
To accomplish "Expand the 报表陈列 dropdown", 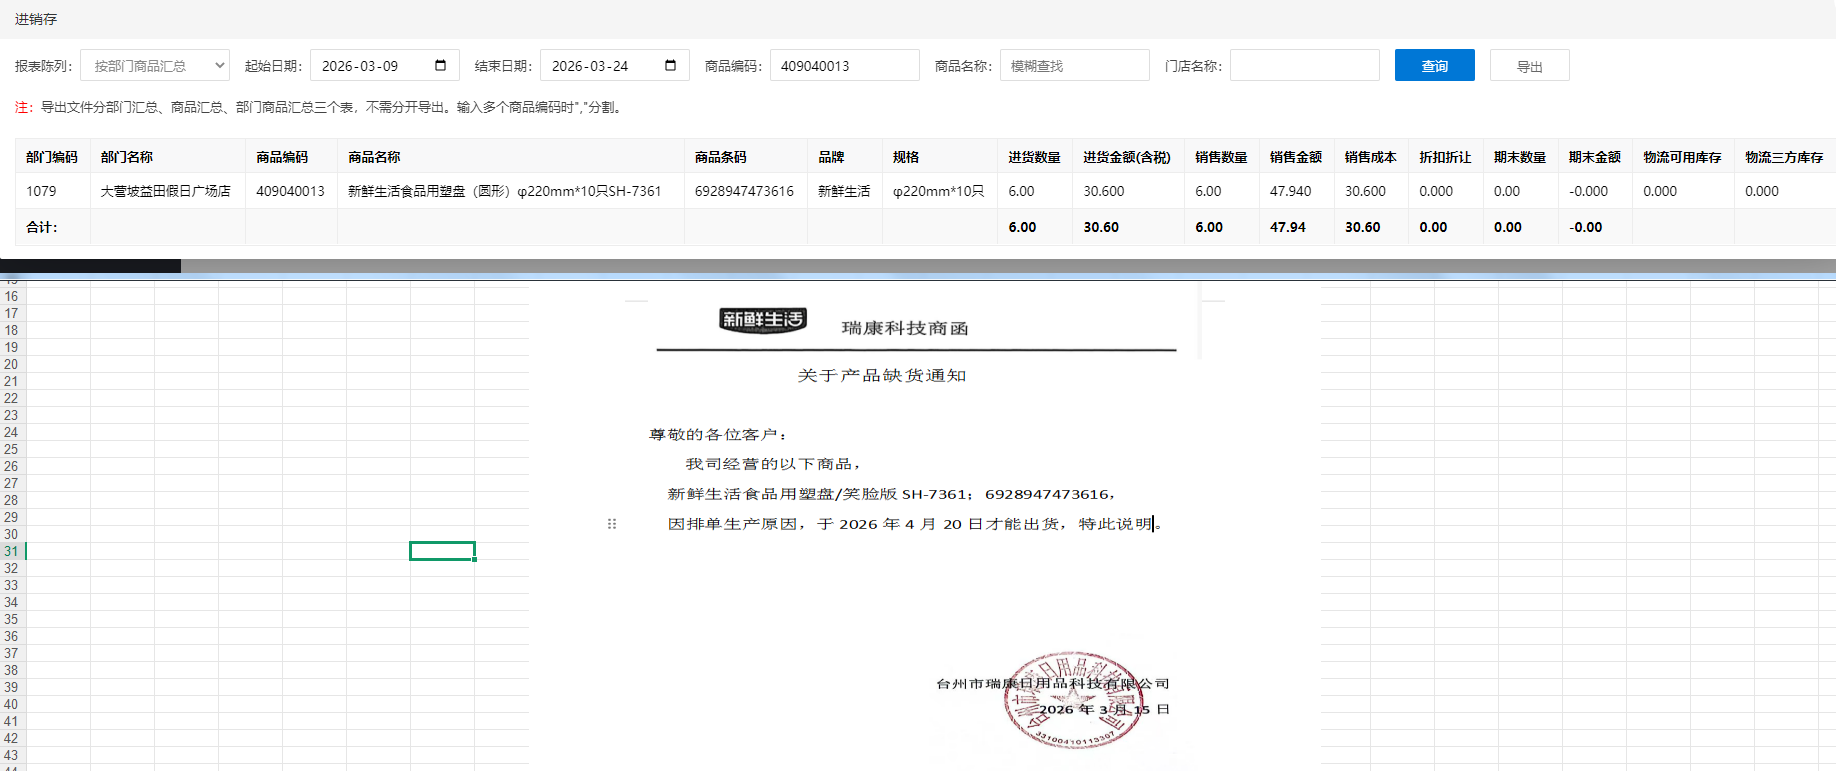I will click(x=155, y=66).
